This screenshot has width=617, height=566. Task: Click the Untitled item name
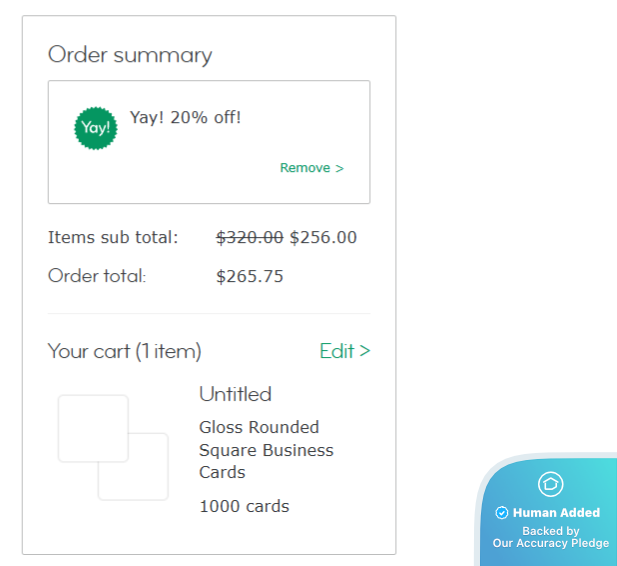(235, 394)
